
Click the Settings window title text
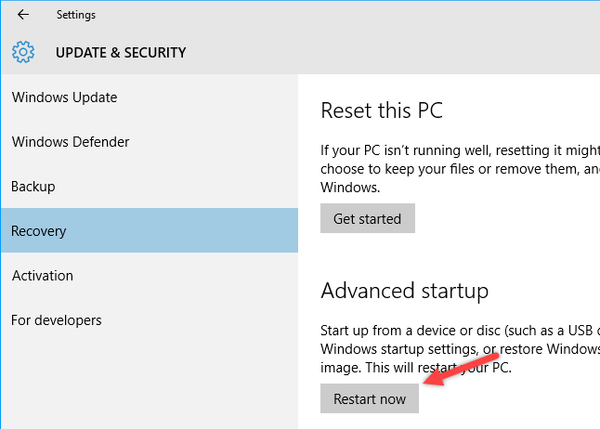tap(76, 15)
